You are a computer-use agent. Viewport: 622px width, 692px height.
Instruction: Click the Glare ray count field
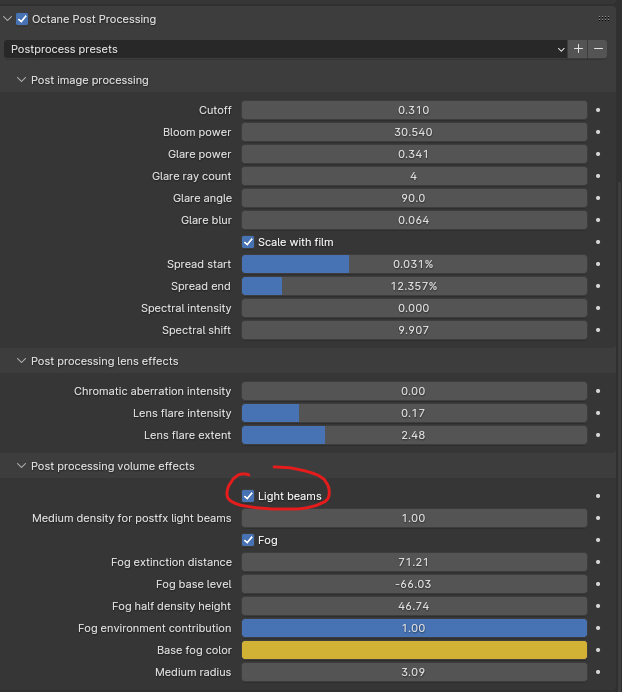[x=413, y=176]
